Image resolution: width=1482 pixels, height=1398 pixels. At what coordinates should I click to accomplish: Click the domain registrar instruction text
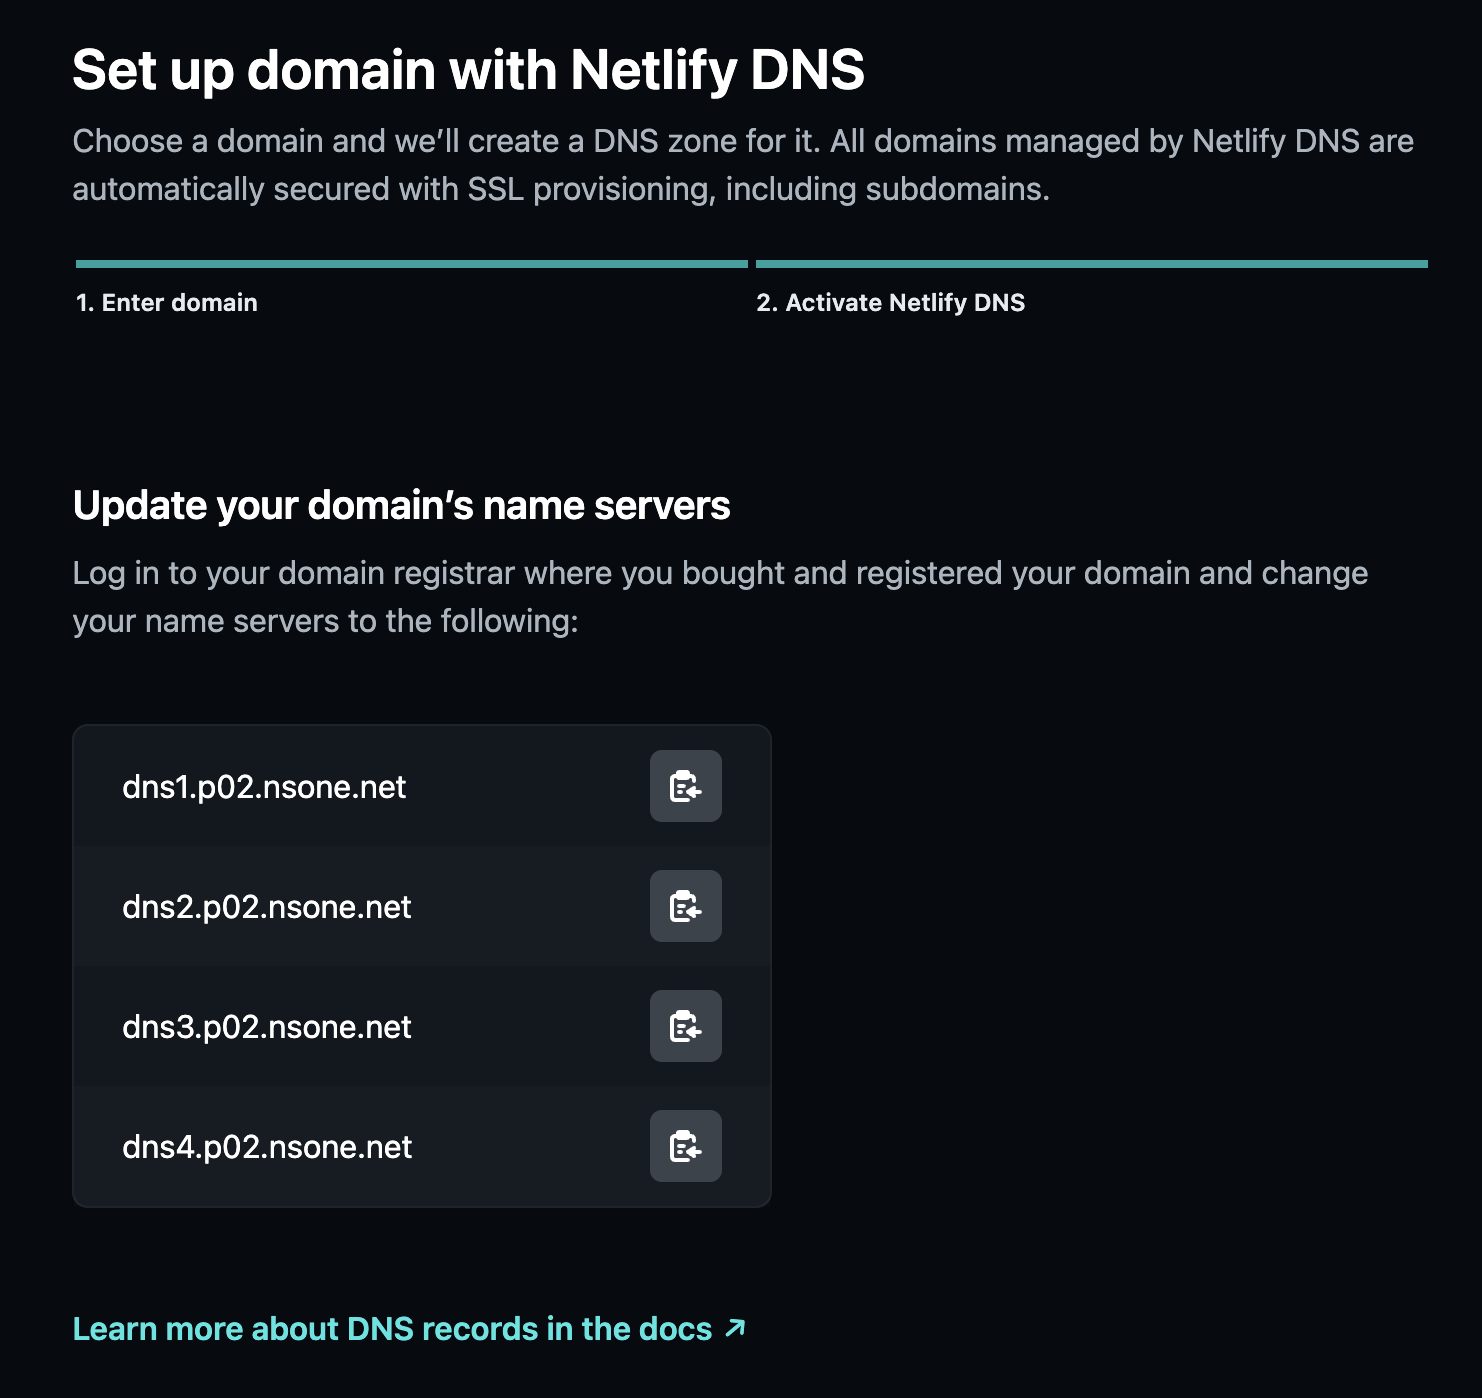click(720, 597)
